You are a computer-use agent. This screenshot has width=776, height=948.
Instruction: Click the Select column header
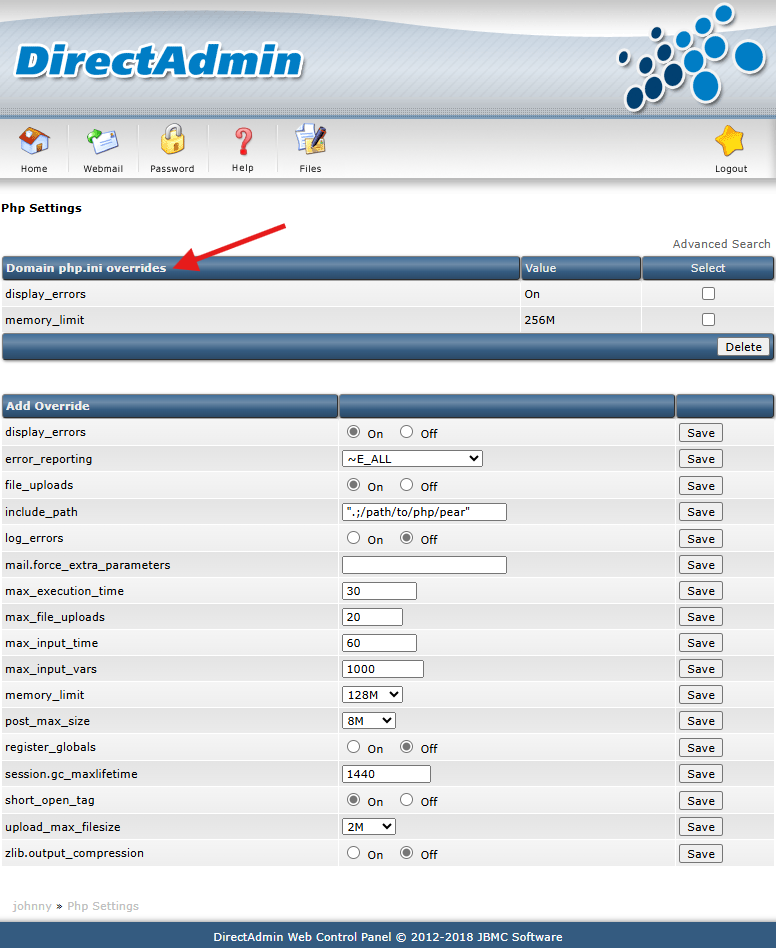click(x=708, y=268)
